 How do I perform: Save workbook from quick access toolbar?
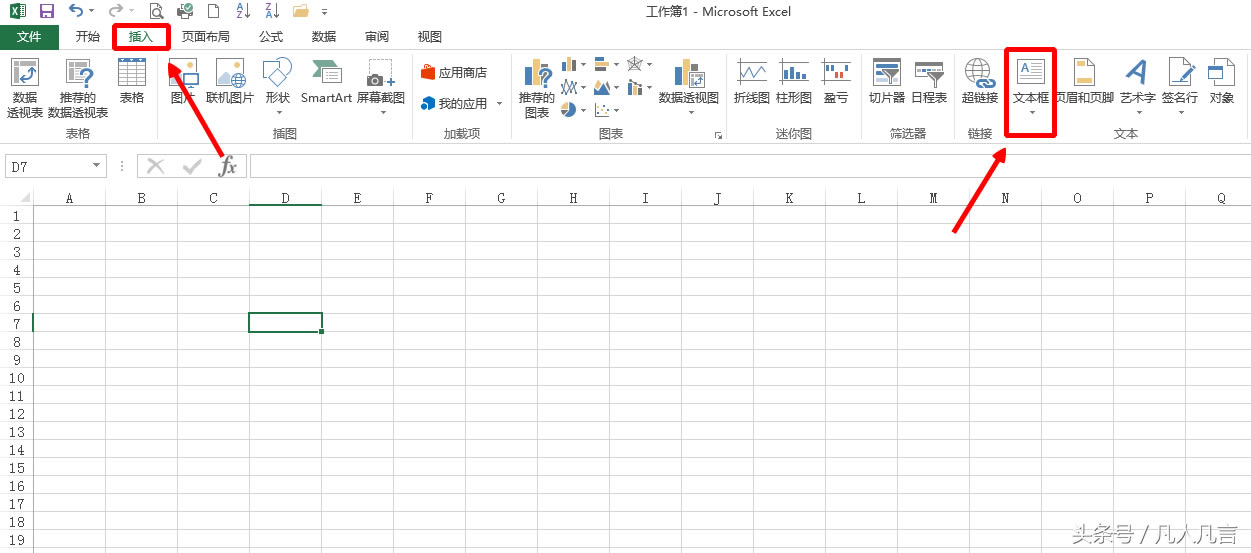click(46, 11)
